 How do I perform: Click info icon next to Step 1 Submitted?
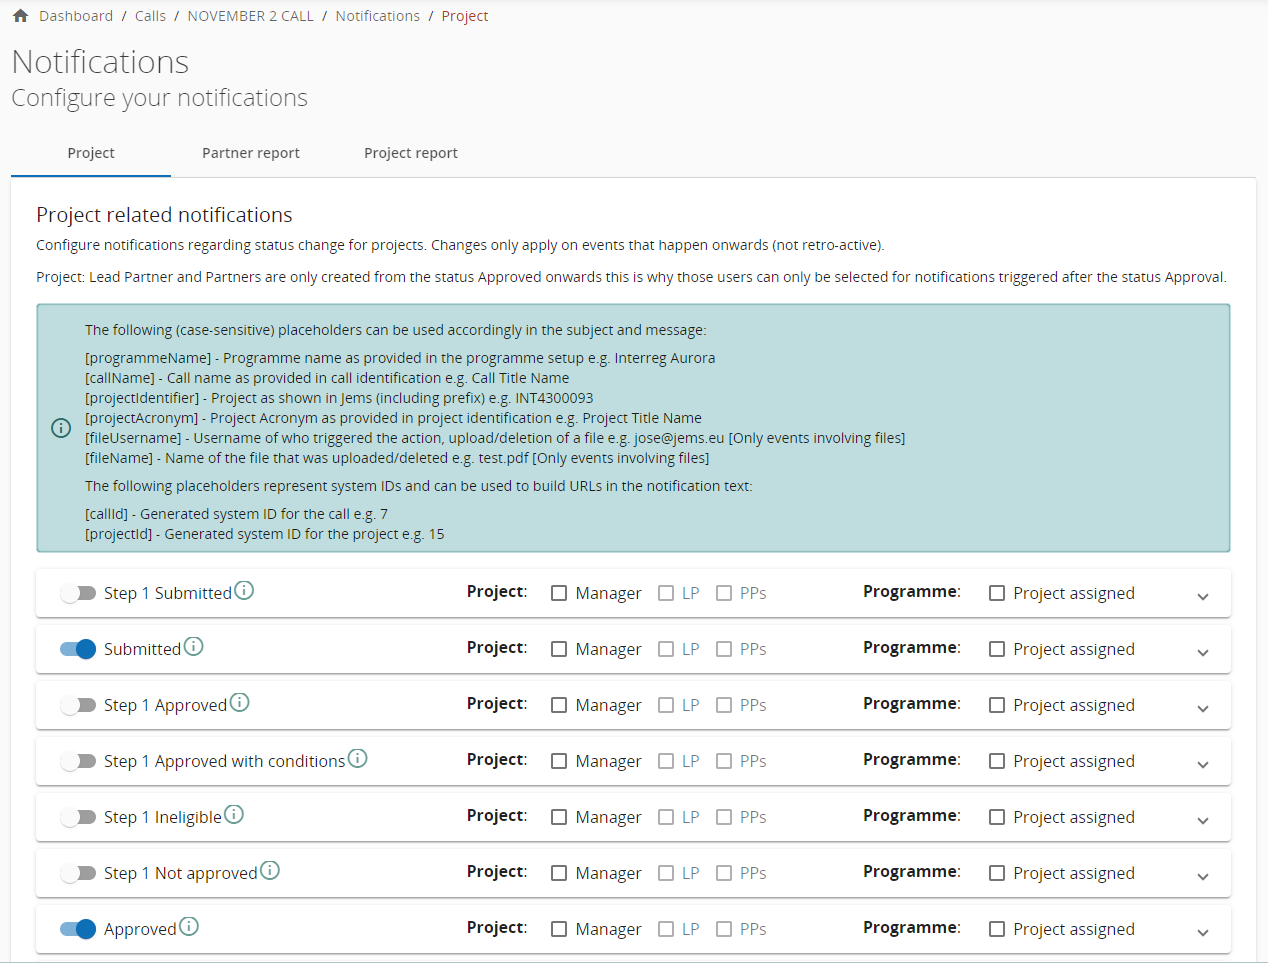pyautogui.click(x=244, y=591)
